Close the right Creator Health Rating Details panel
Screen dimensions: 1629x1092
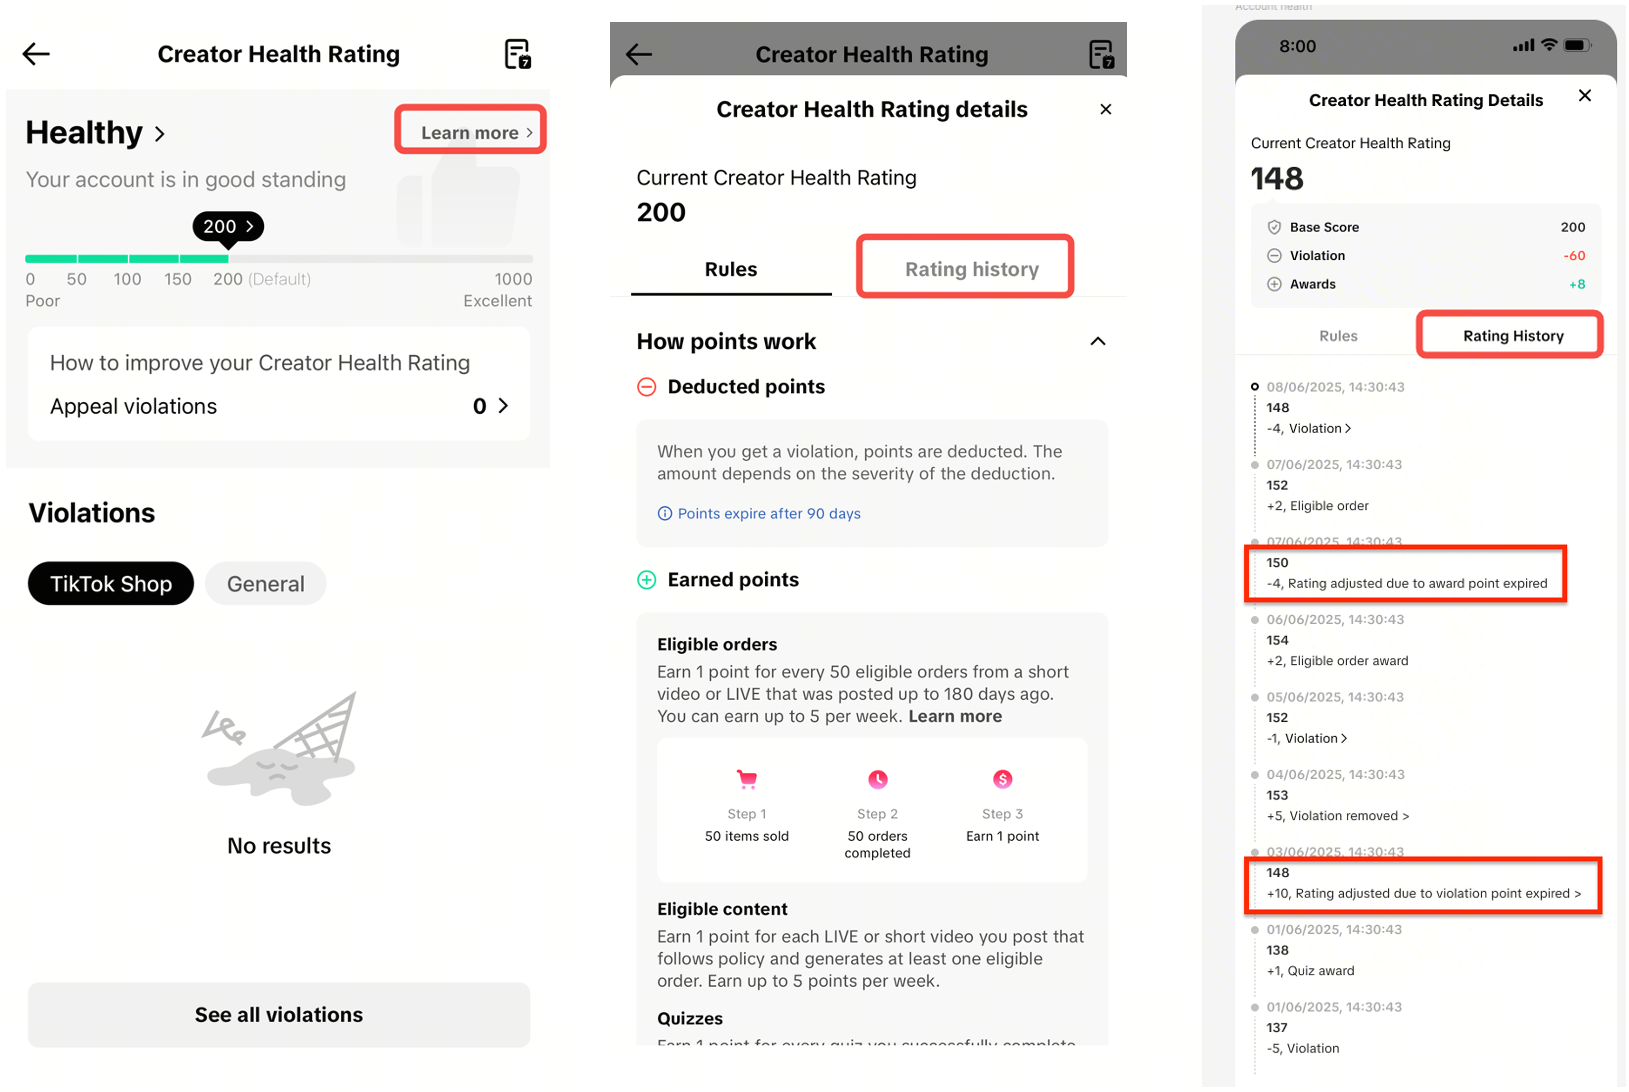(x=1585, y=96)
